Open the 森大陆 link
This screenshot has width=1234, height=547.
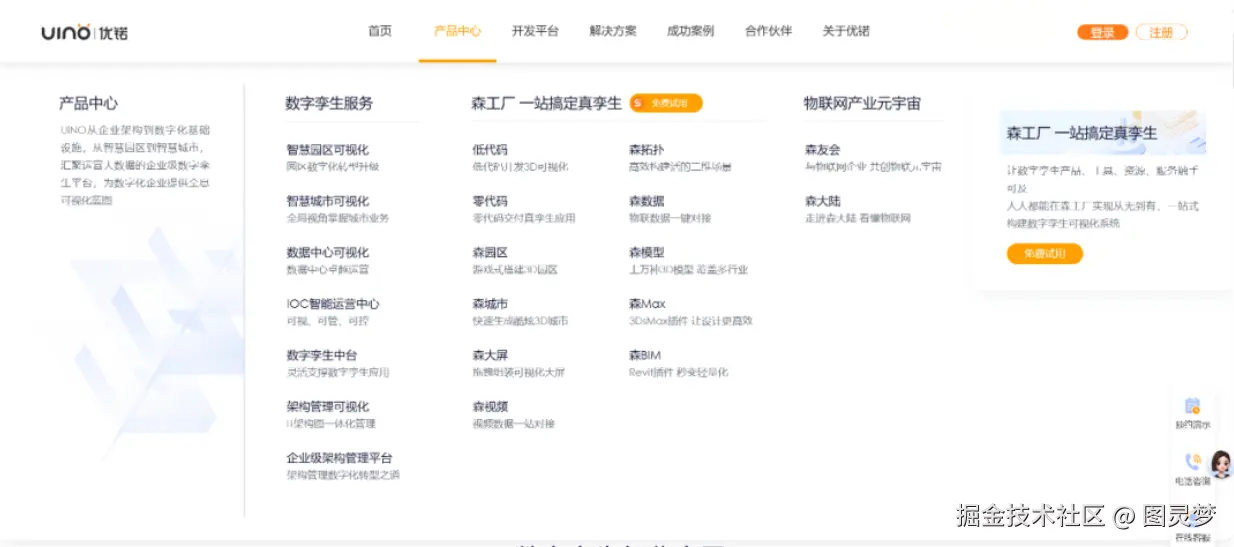point(822,201)
